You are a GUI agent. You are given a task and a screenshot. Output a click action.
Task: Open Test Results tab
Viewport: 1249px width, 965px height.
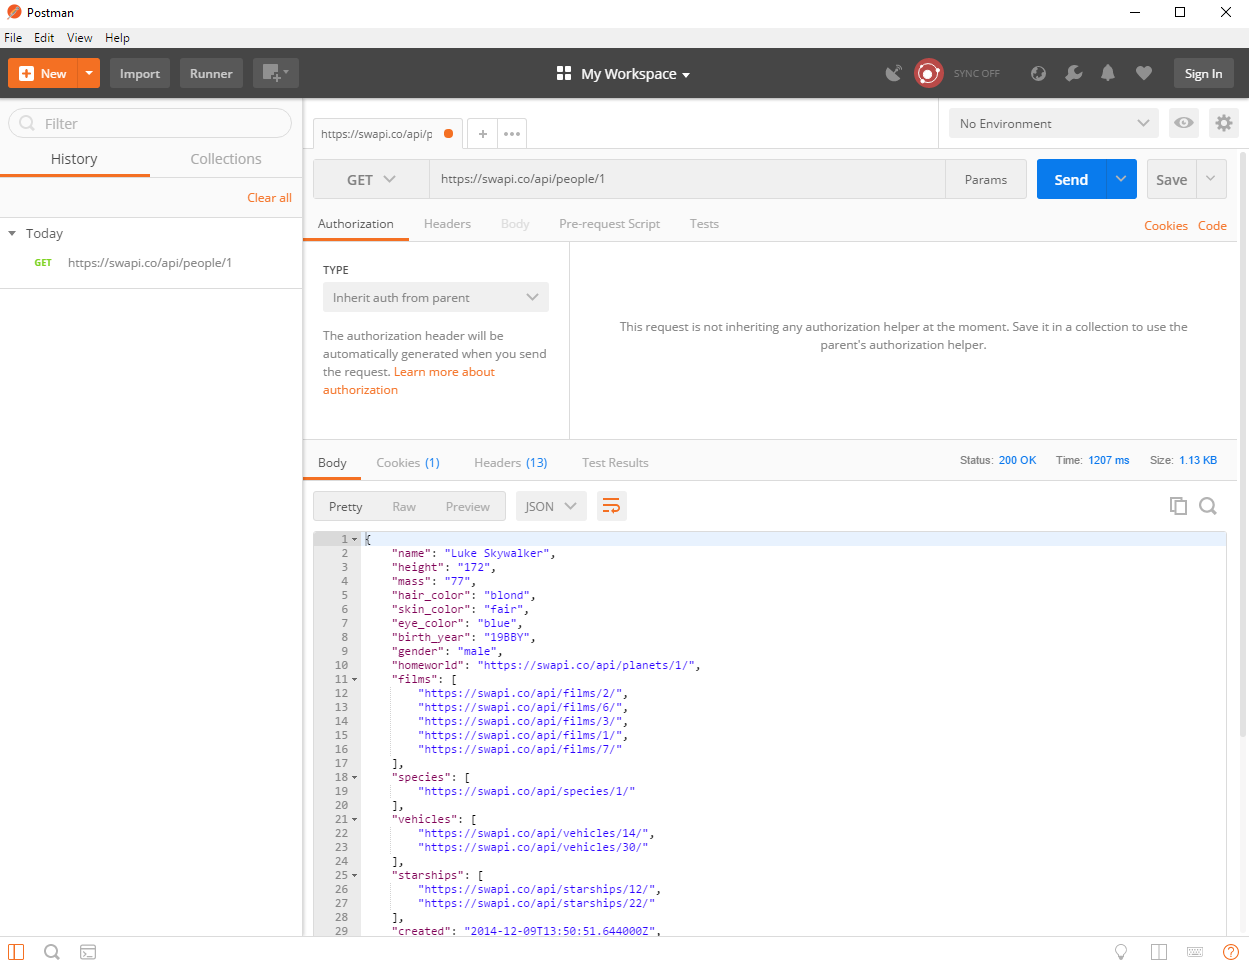point(615,463)
